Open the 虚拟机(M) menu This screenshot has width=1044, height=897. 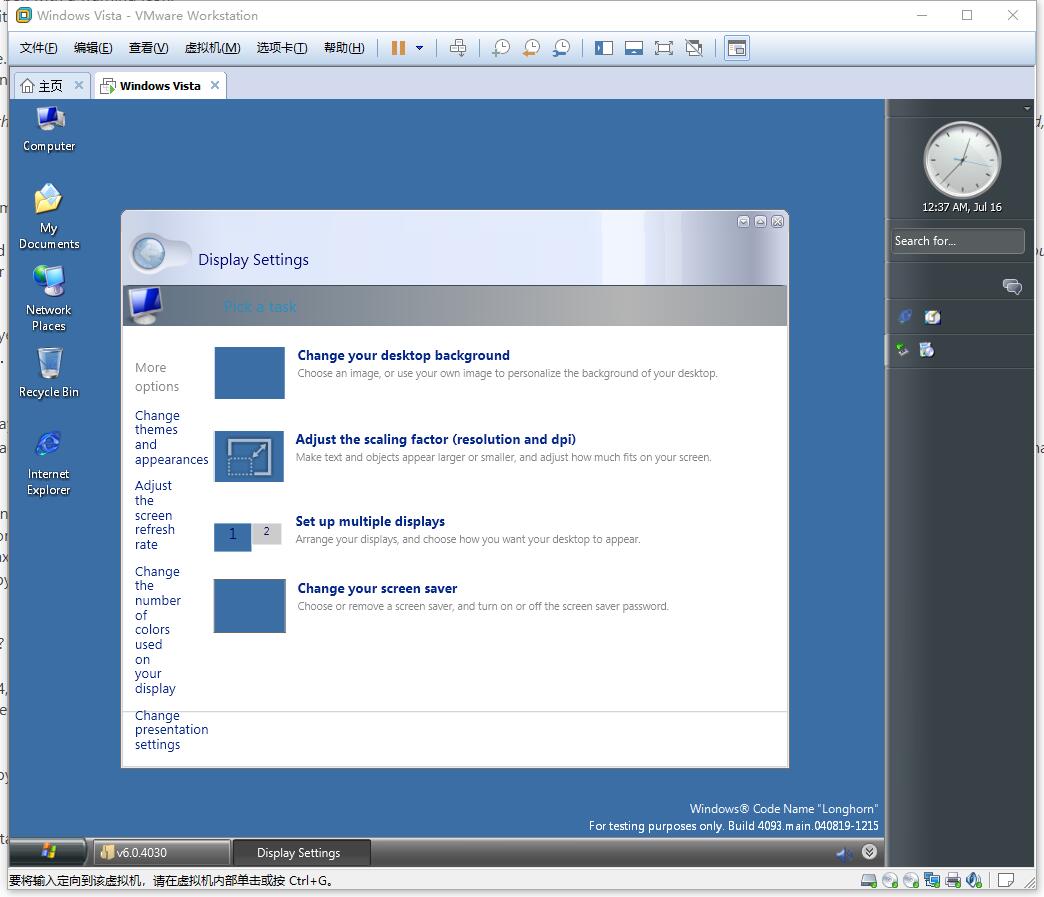pyautogui.click(x=212, y=48)
